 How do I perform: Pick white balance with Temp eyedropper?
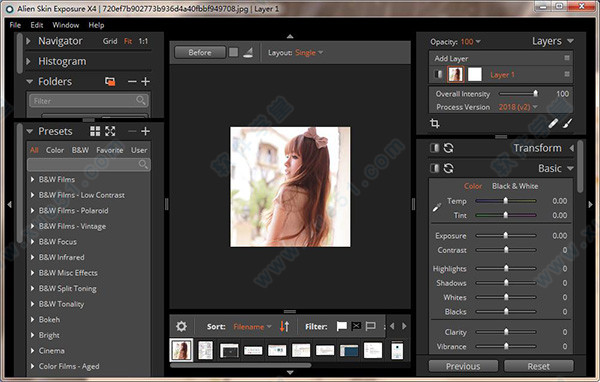coord(437,208)
